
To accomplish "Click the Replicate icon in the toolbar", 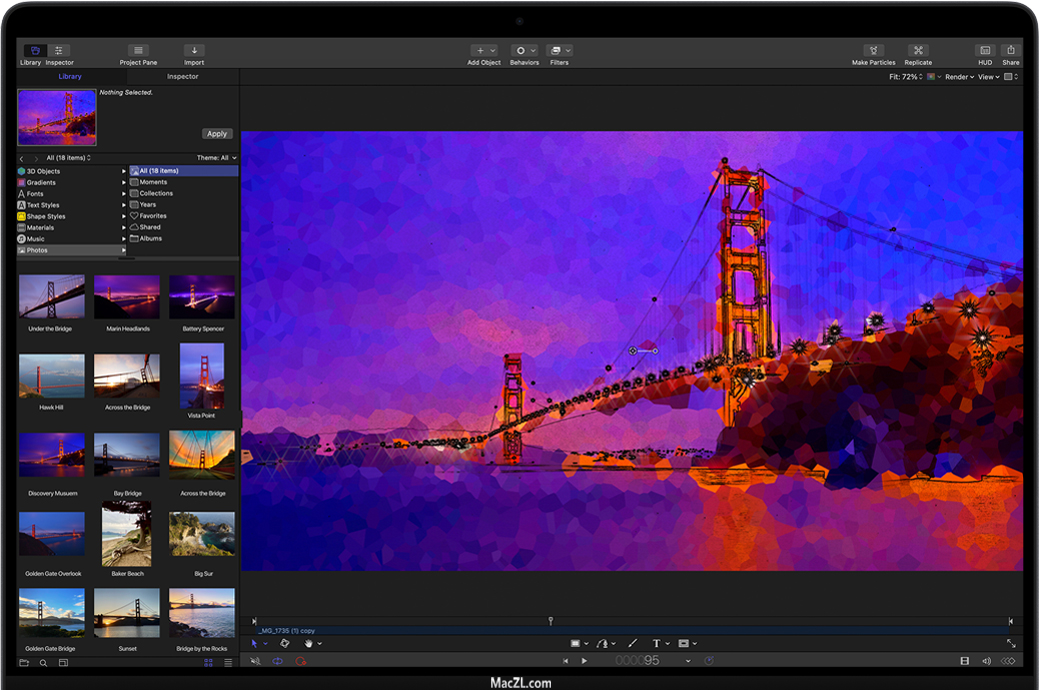I will (x=918, y=51).
